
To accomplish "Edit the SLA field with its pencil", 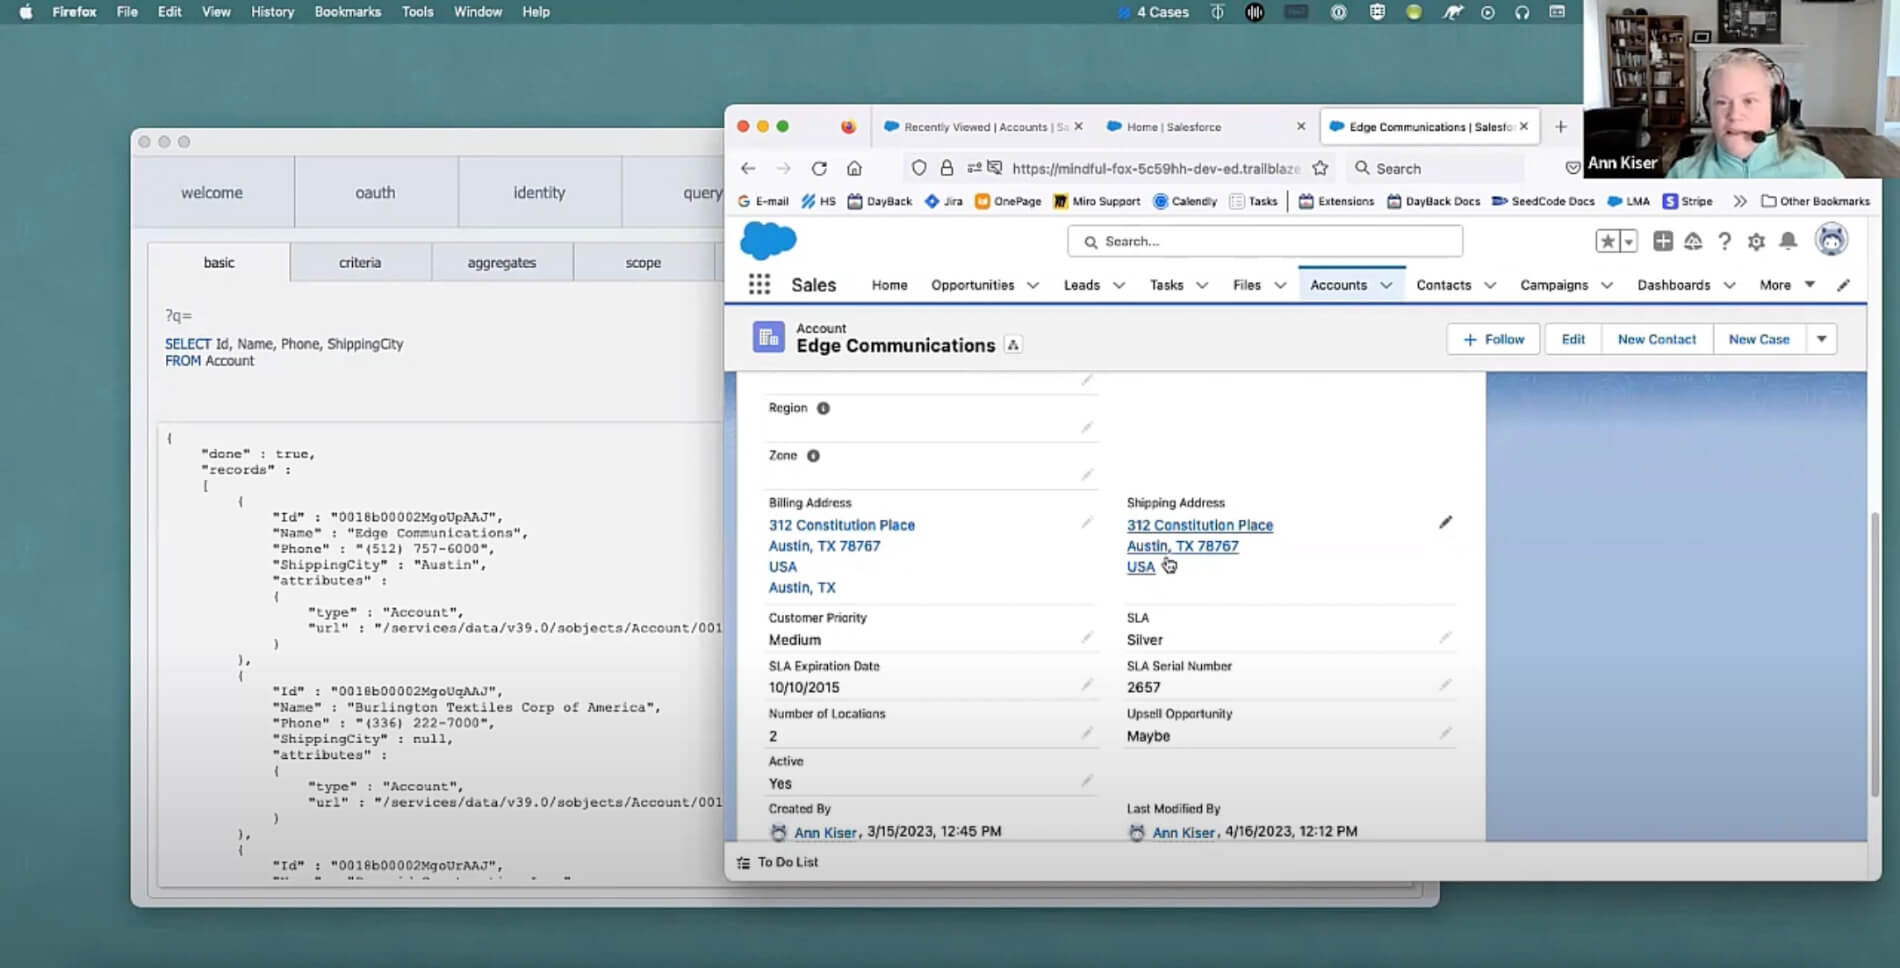I will [x=1445, y=638].
